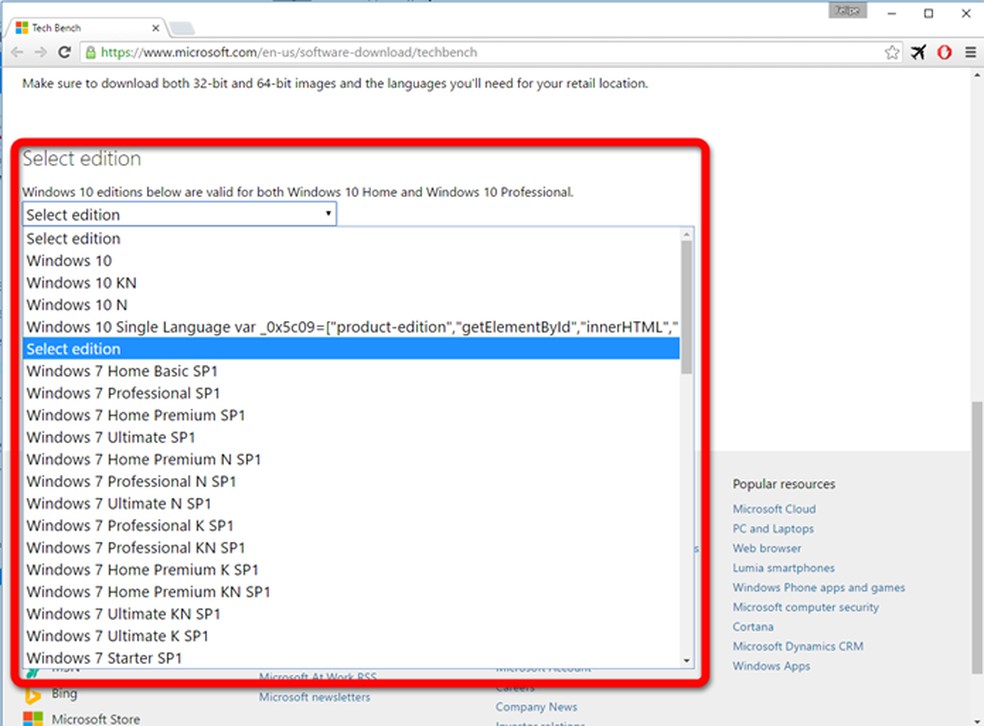This screenshot has width=984, height=726.
Task: Select the highlighted Select edition entry
Action: coord(351,349)
